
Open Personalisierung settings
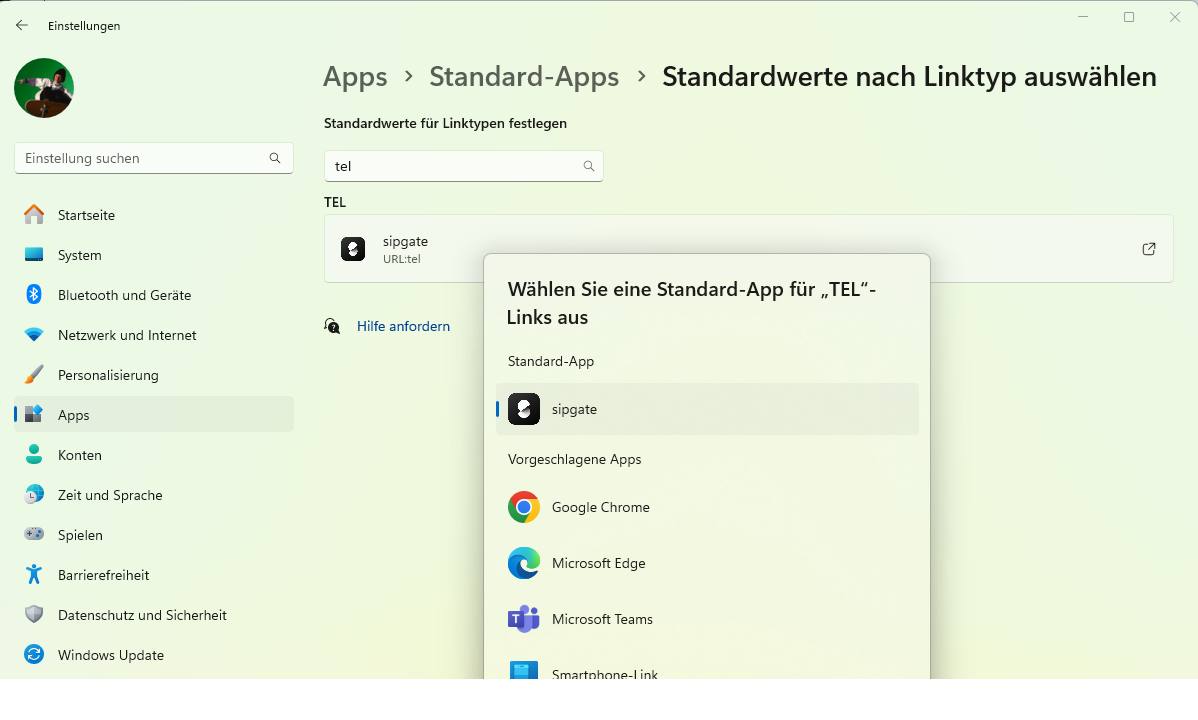pos(154,375)
